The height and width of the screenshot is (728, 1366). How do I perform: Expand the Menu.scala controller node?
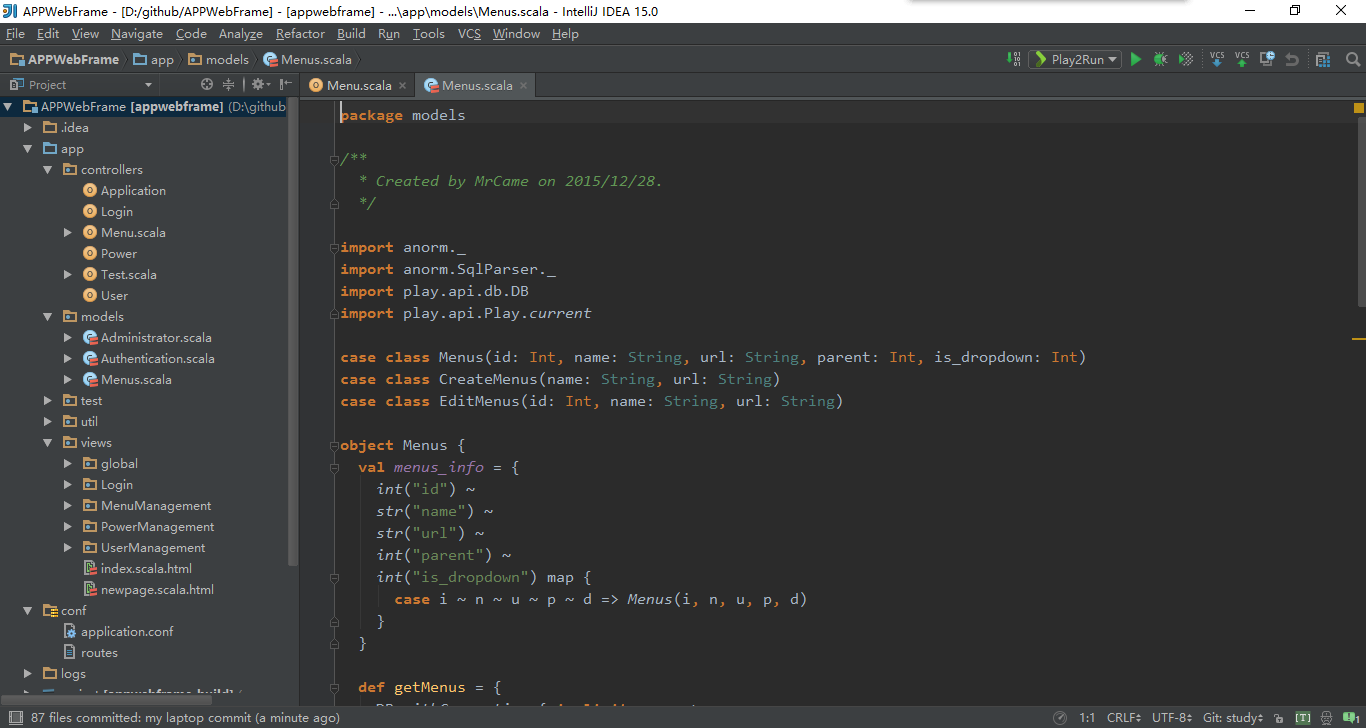(x=68, y=233)
